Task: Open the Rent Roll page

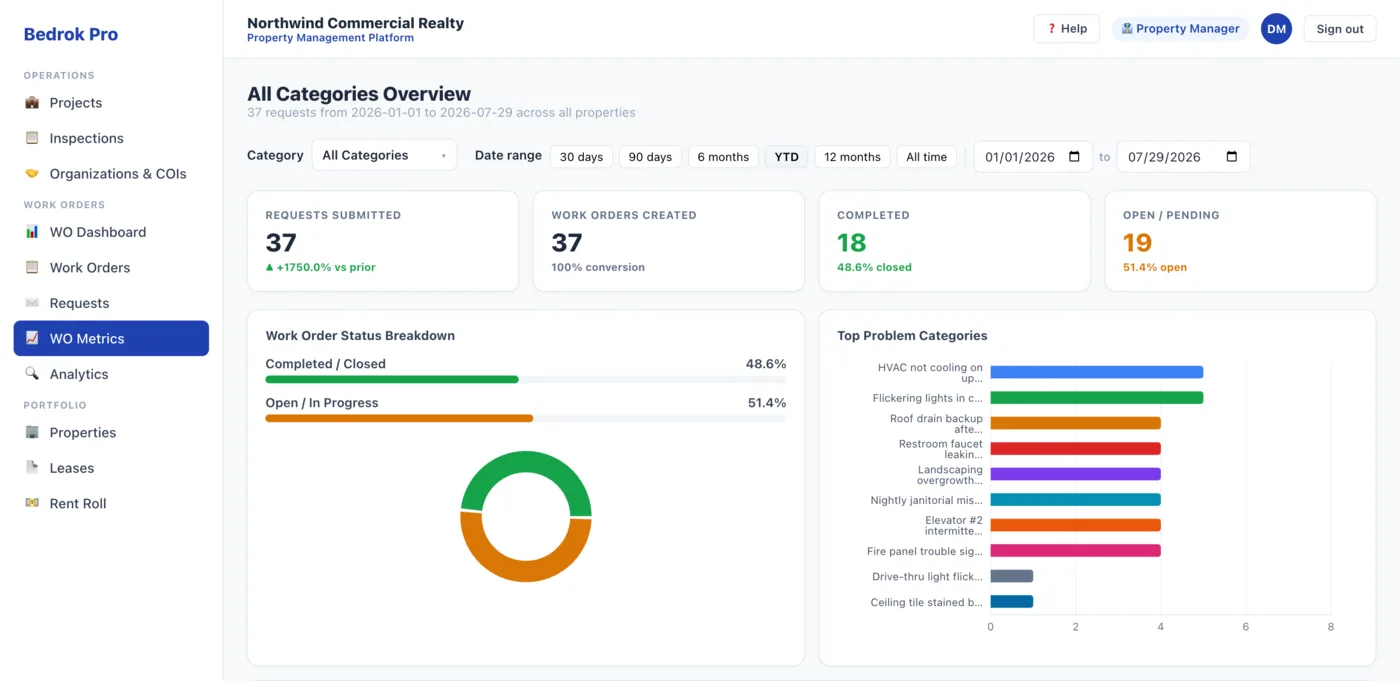Action: click(x=111, y=504)
